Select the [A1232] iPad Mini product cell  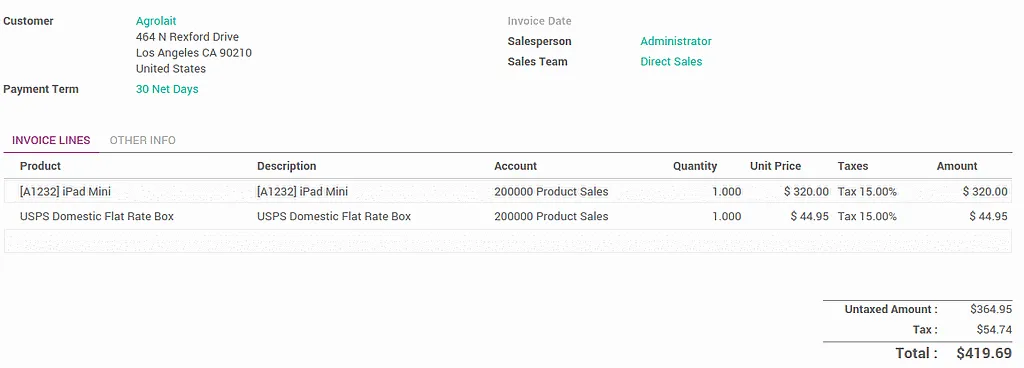pos(65,192)
